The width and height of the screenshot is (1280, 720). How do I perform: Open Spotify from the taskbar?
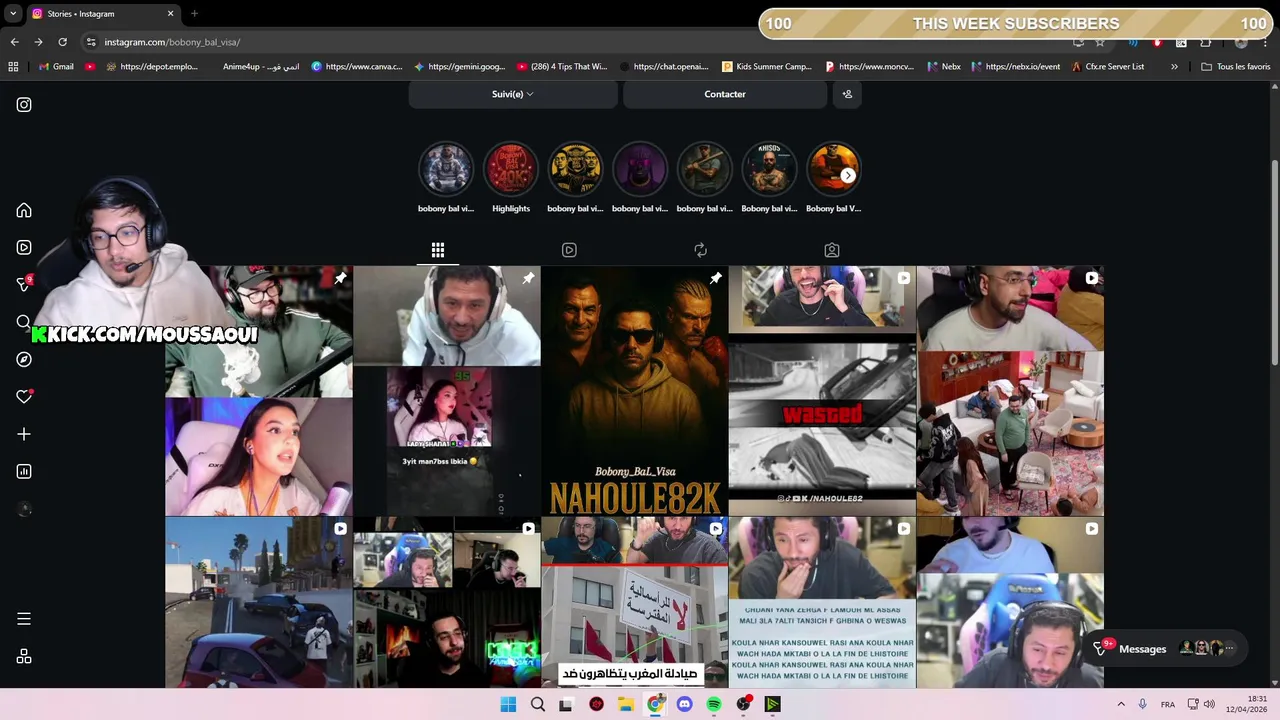714,704
